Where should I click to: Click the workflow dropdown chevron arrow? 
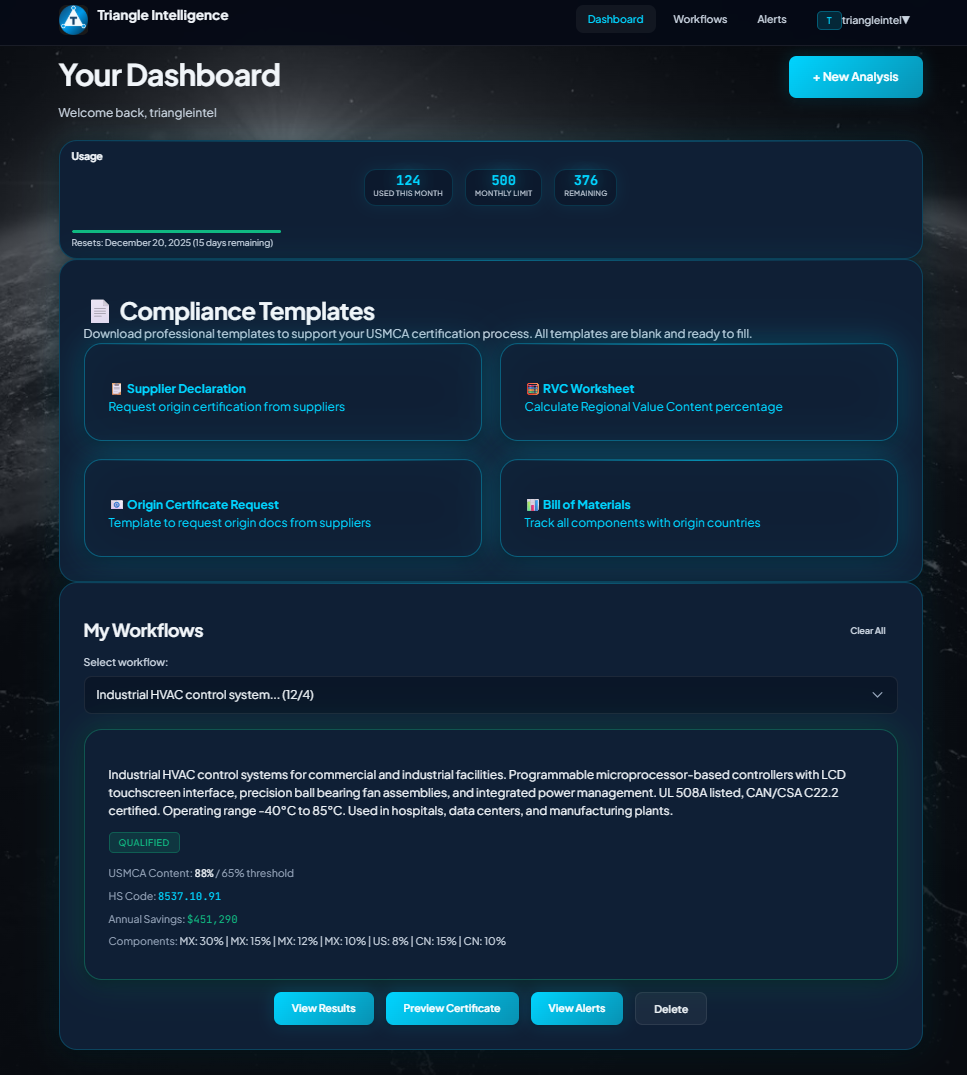point(877,694)
